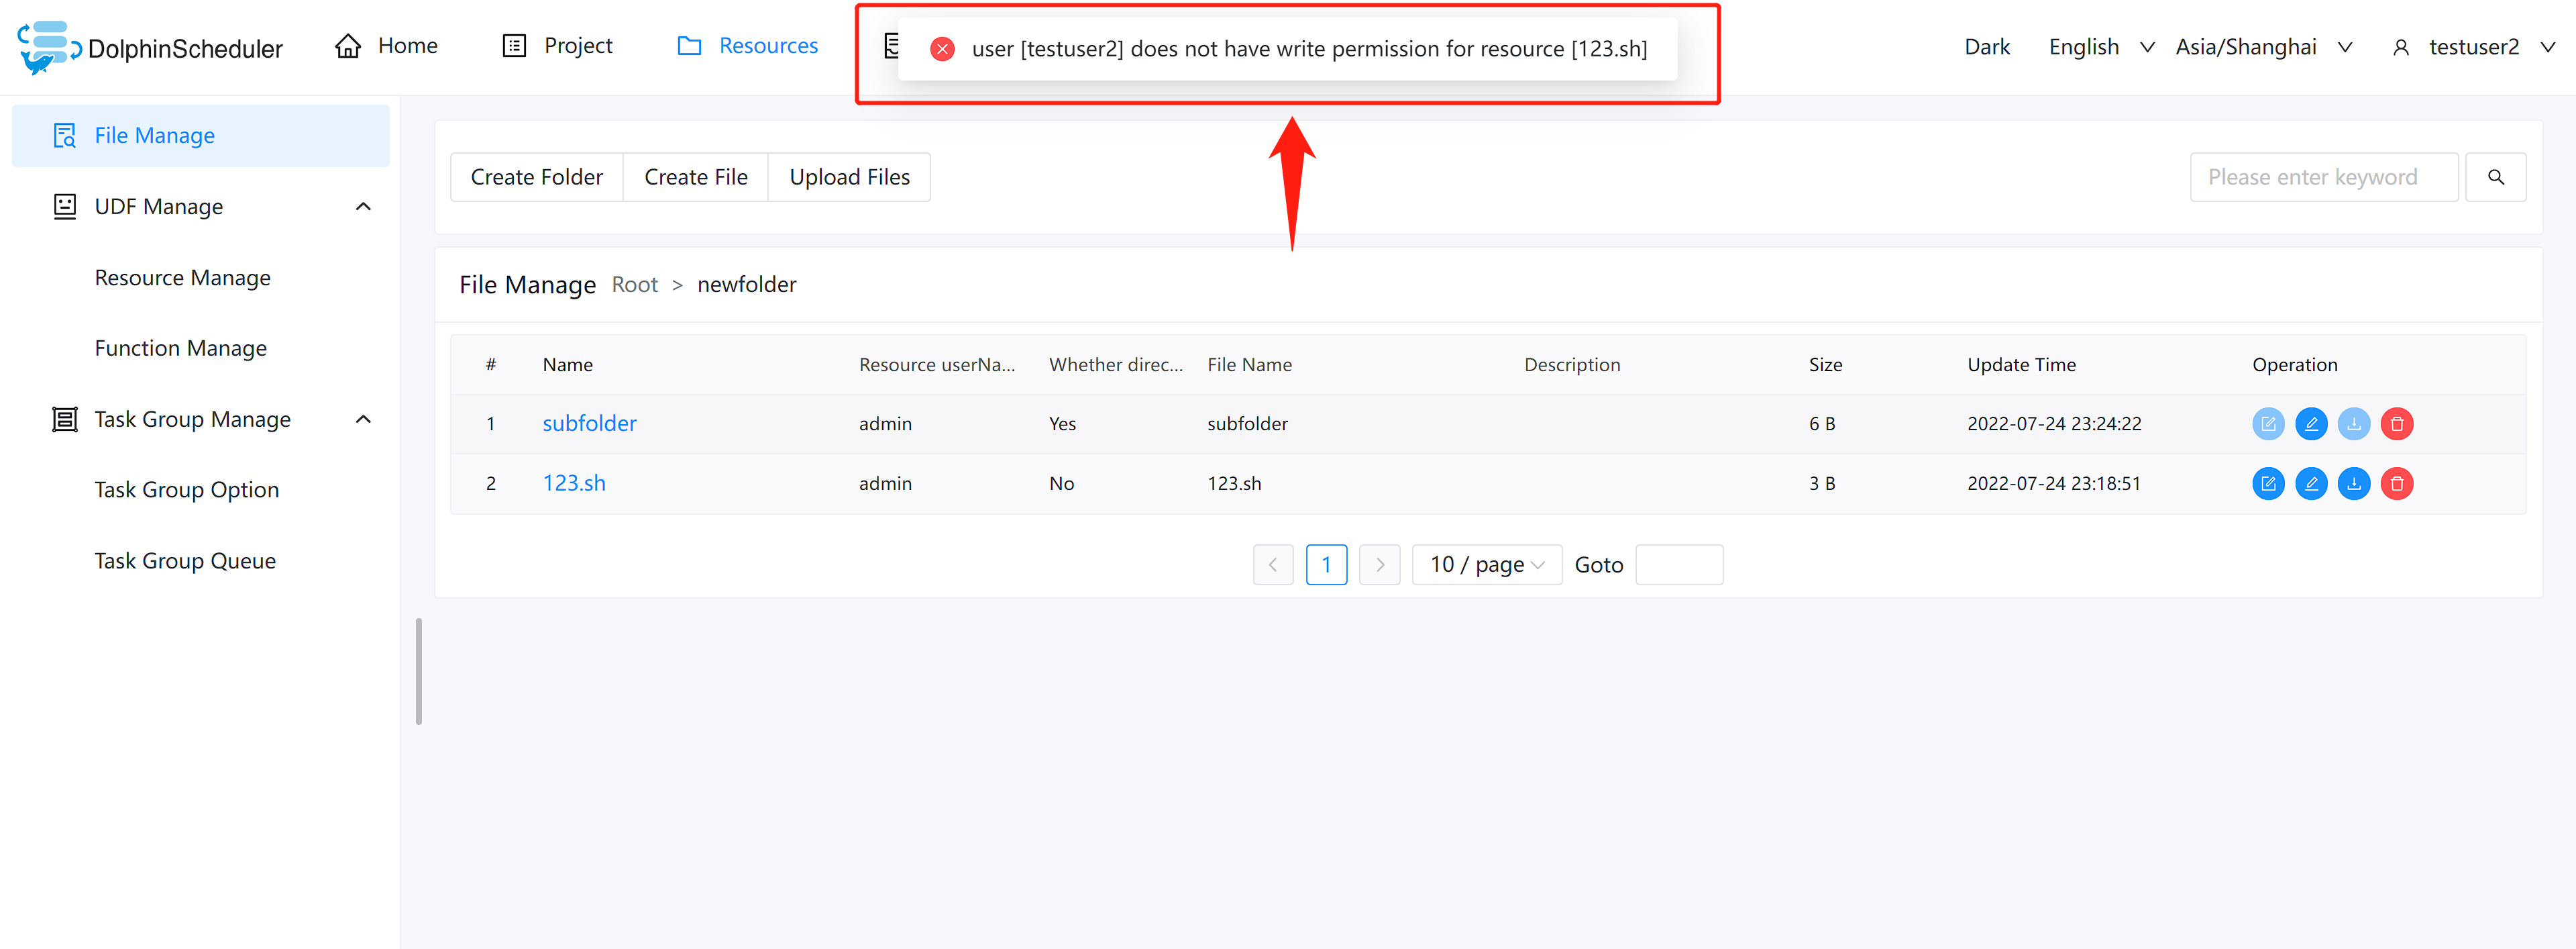The height and width of the screenshot is (949, 2576).
Task: Toggle Dark theme mode
Action: coord(1986,47)
